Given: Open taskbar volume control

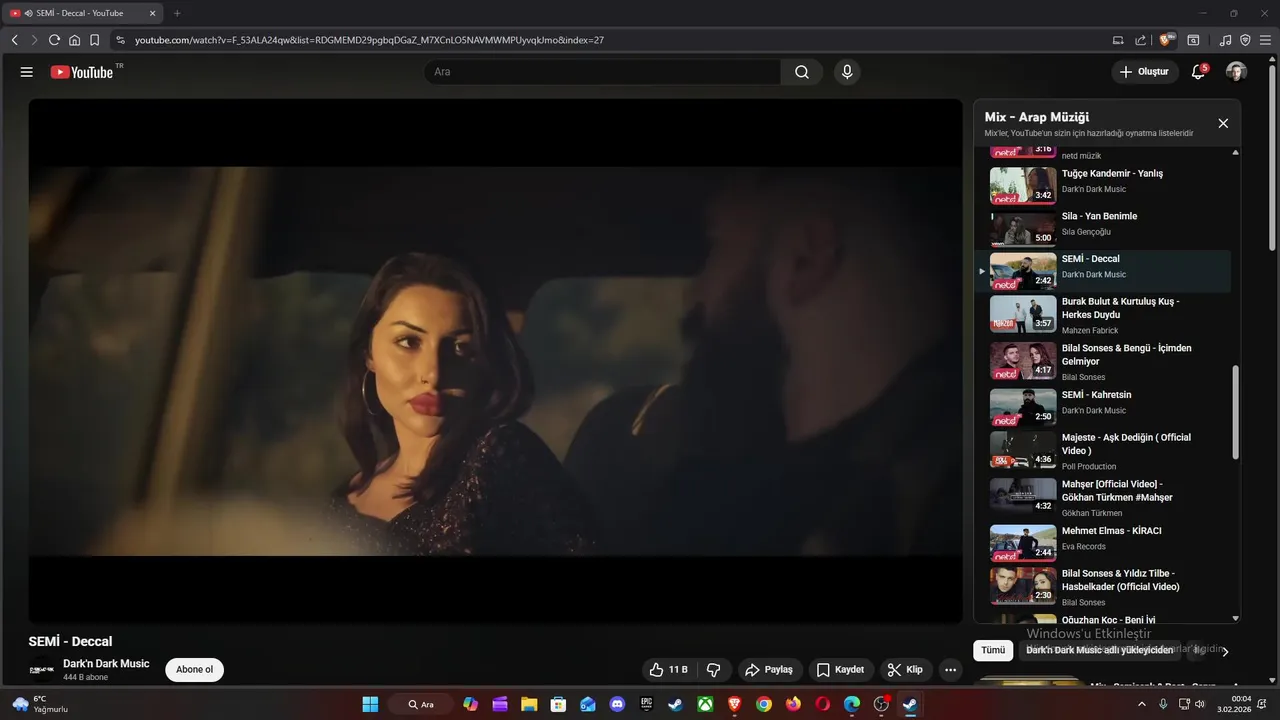Looking at the screenshot, I should click(1202, 704).
